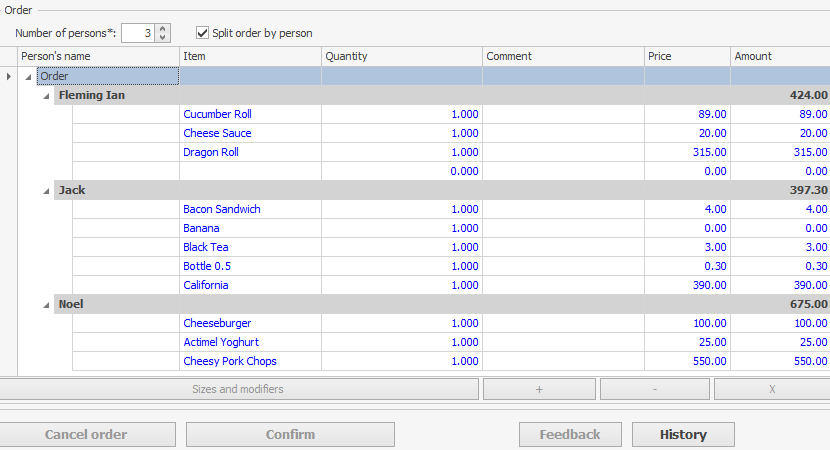Collapse the Jack person group

46,191
